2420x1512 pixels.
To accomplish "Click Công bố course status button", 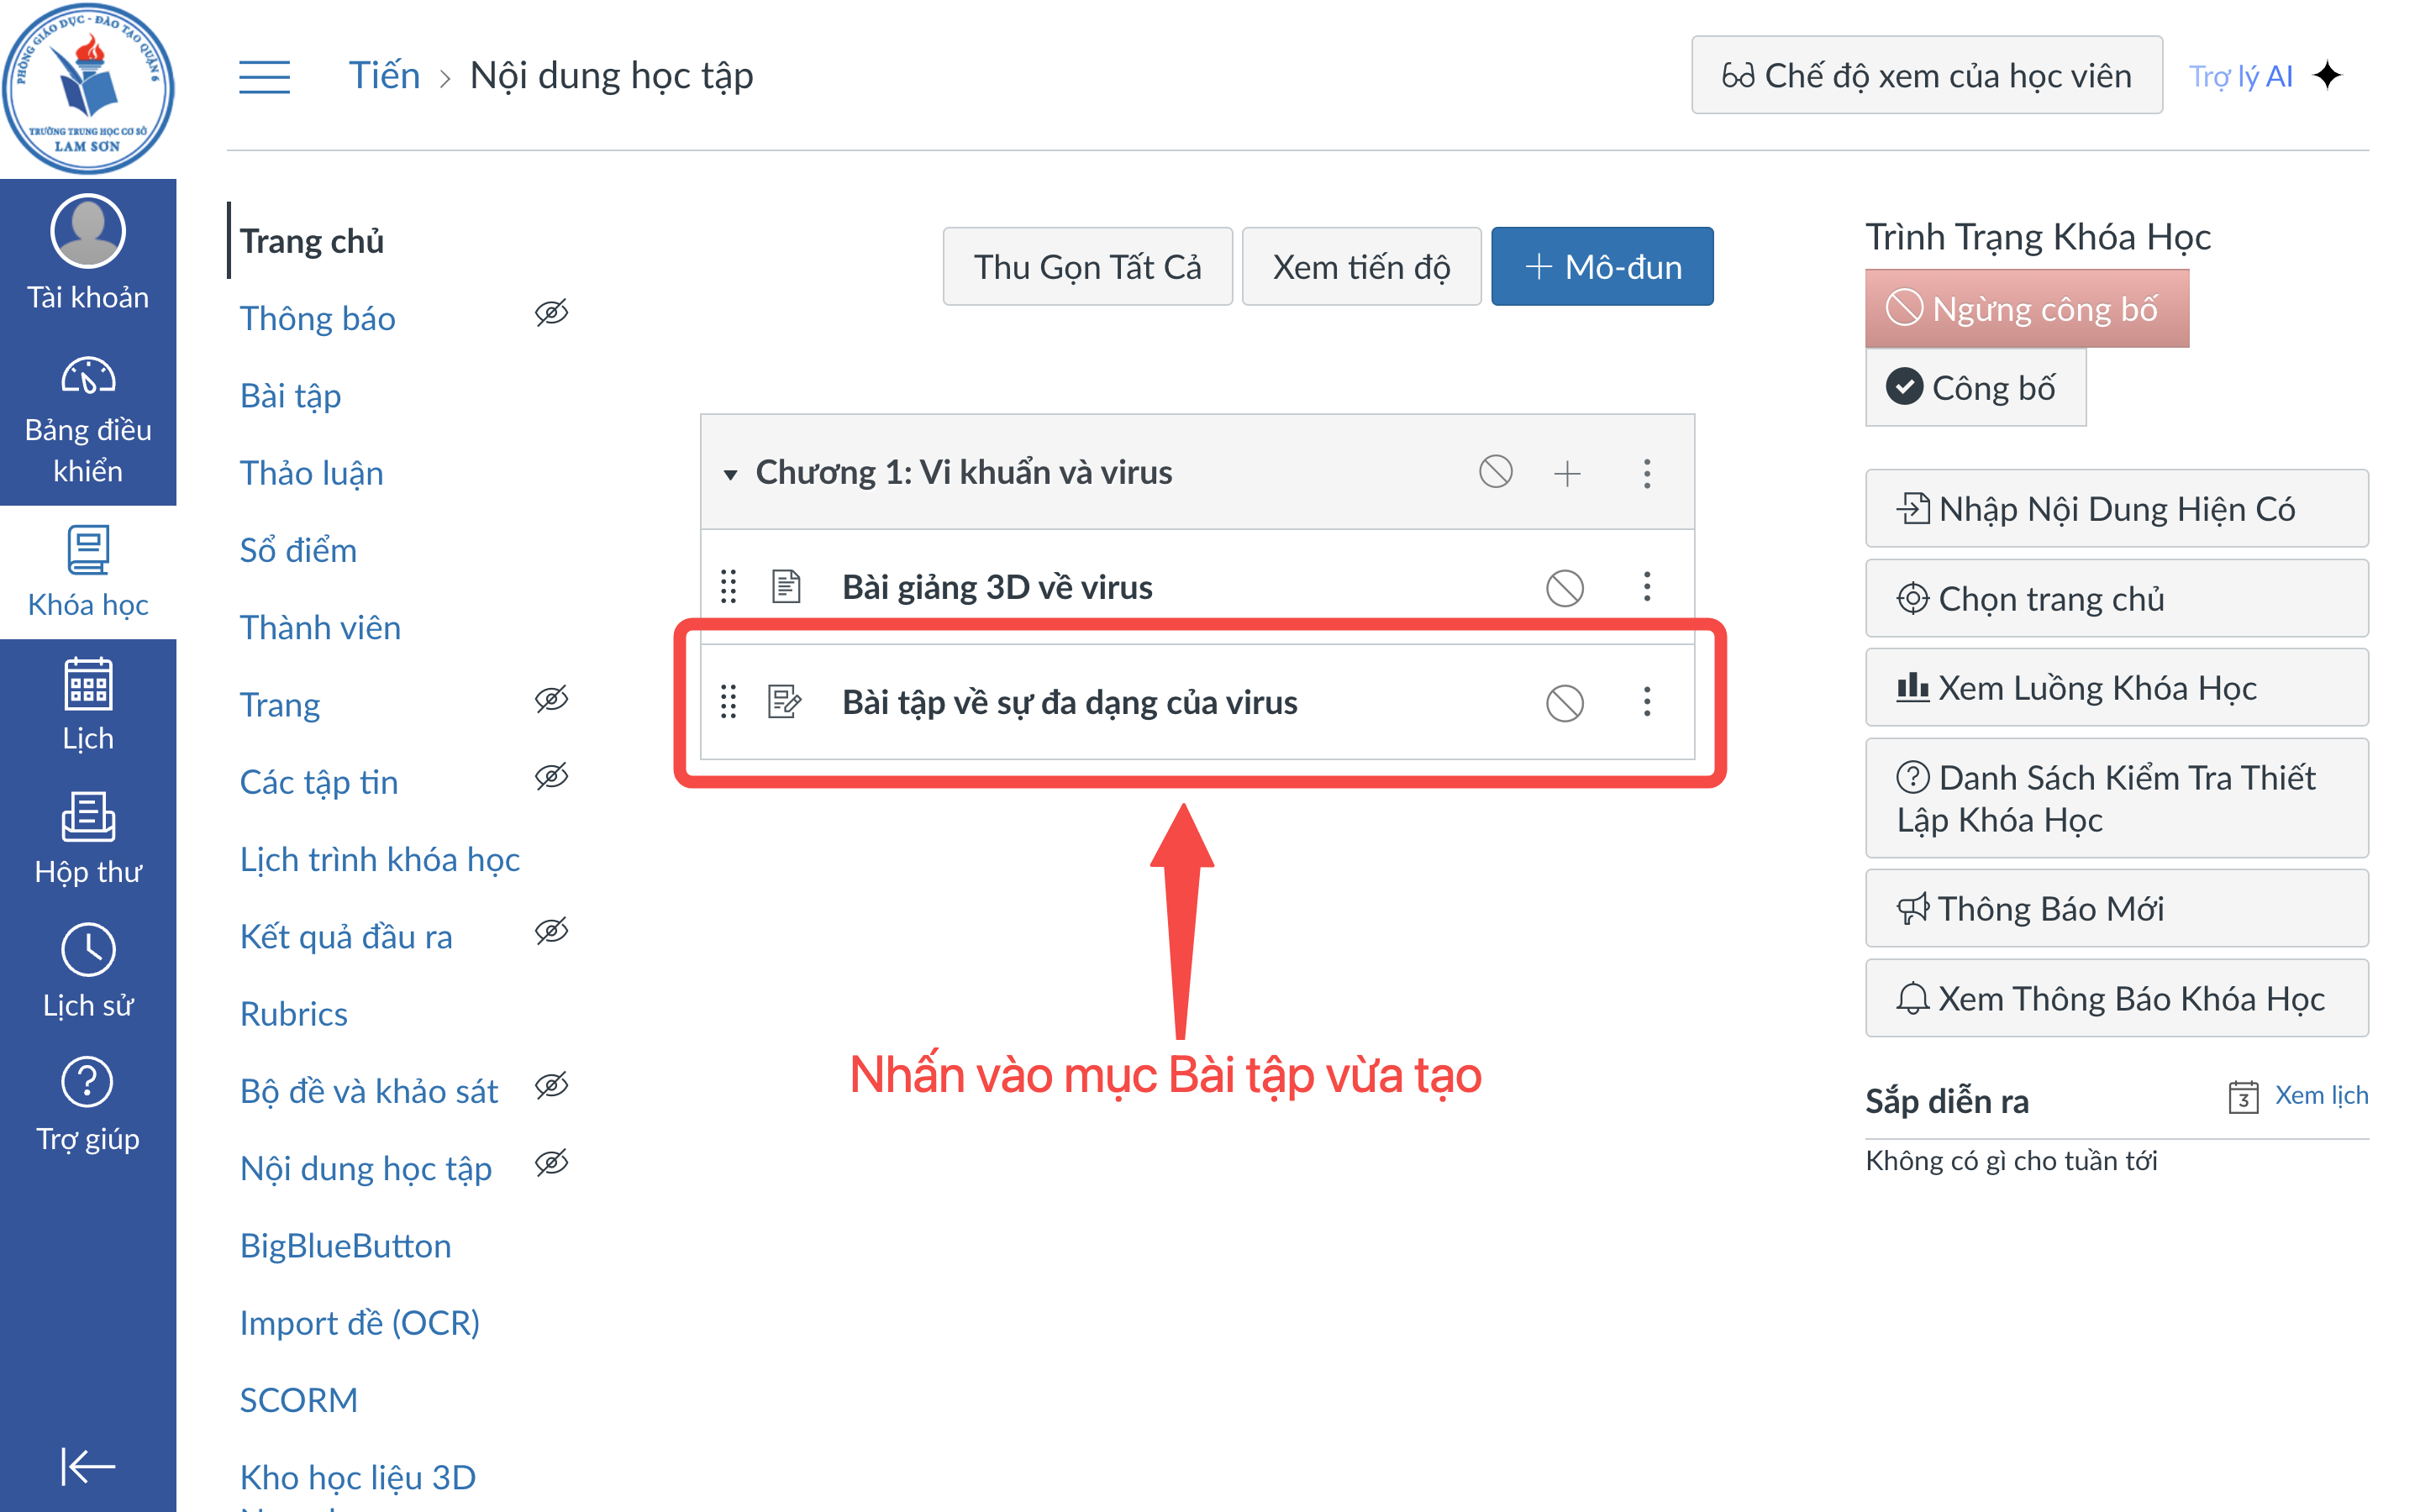I will click(x=1975, y=387).
